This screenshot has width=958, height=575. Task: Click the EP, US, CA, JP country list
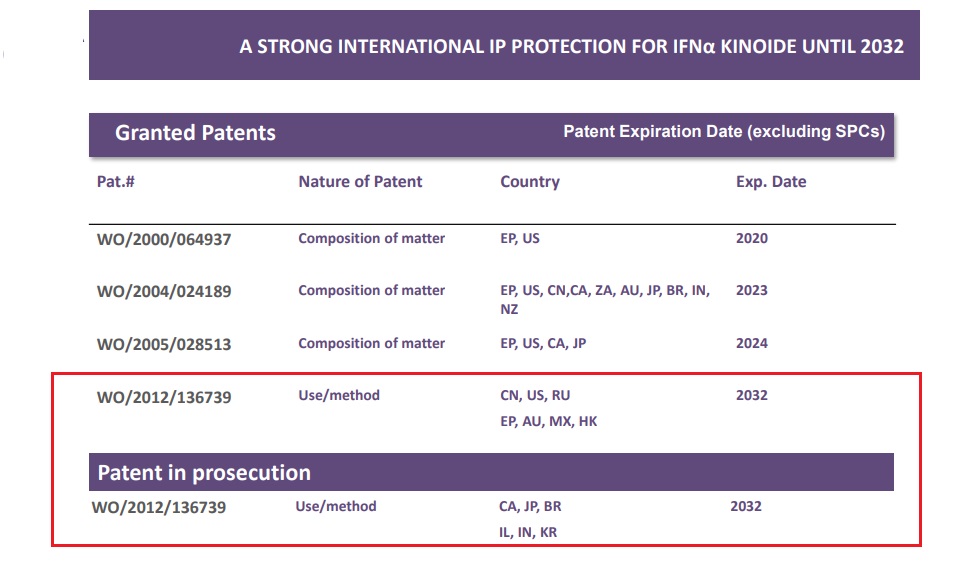pos(543,343)
